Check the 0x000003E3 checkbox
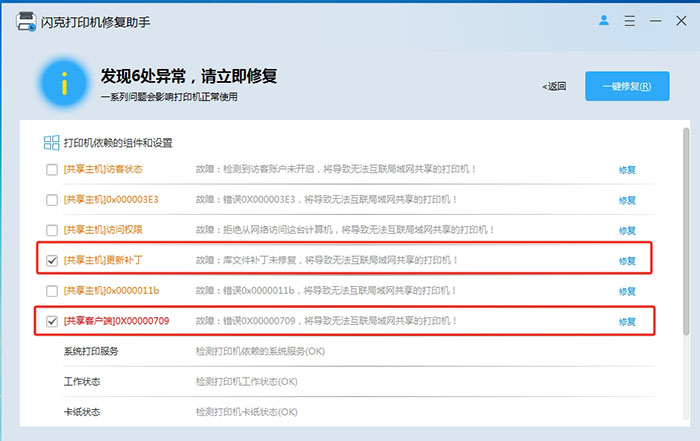The height and width of the screenshot is (441, 700). 52,200
